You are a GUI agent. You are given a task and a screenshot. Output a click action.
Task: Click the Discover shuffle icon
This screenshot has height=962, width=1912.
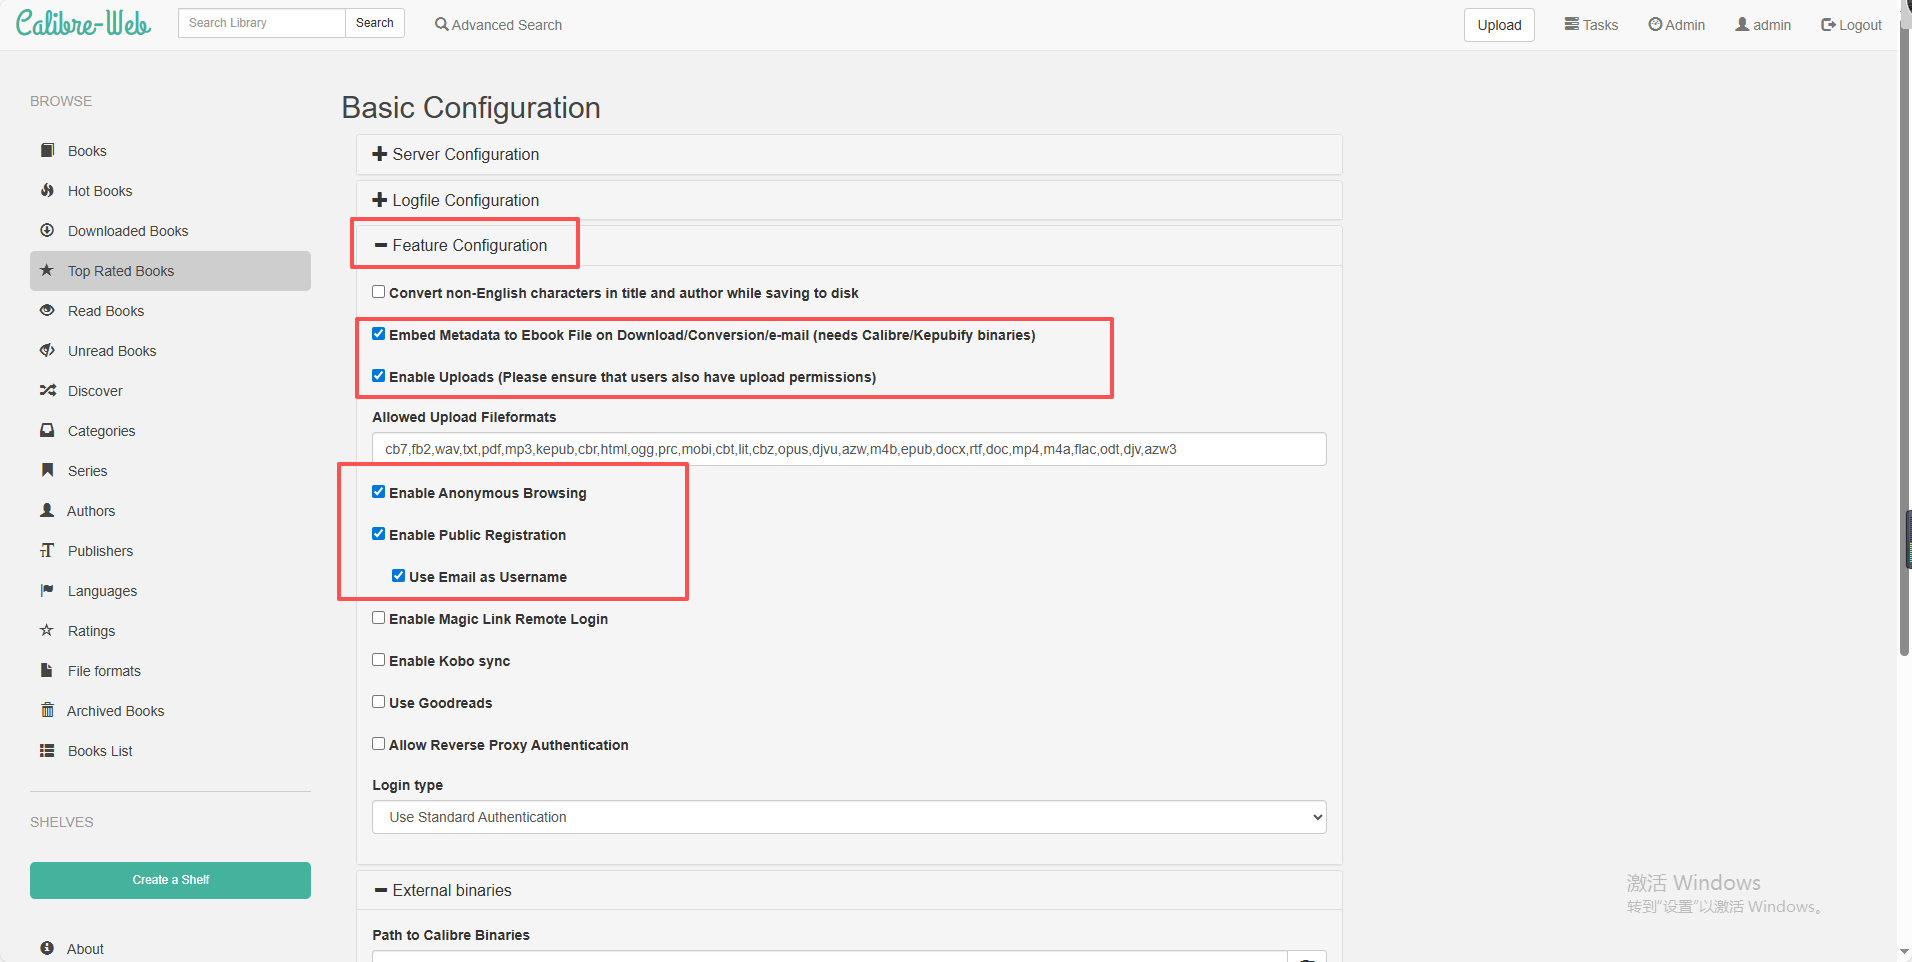click(47, 390)
